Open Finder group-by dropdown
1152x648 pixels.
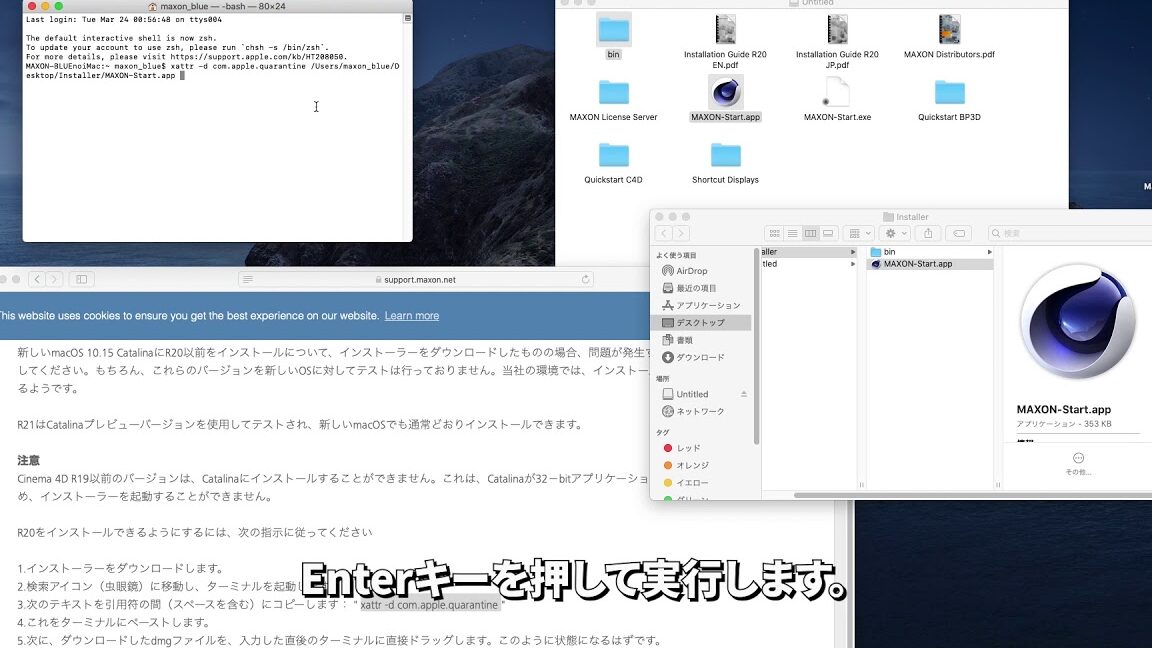tap(859, 233)
